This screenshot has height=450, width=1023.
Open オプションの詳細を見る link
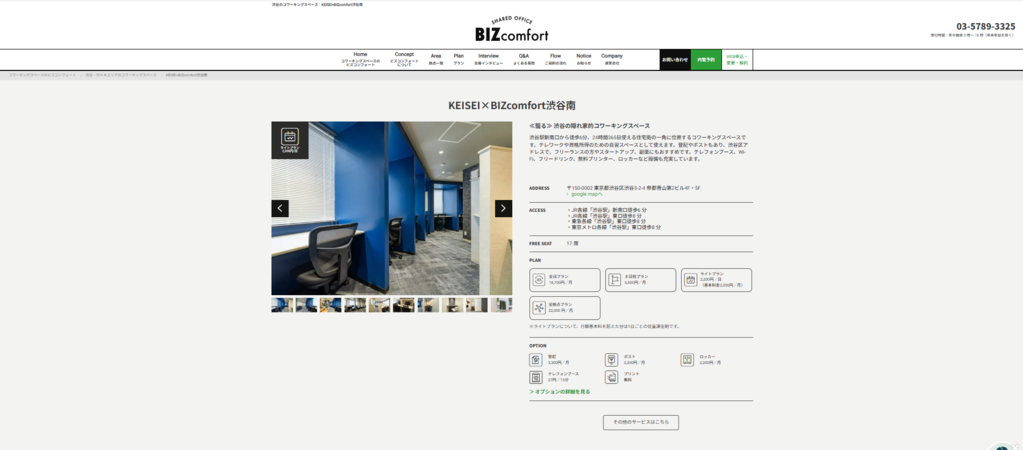[x=560, y=392]
